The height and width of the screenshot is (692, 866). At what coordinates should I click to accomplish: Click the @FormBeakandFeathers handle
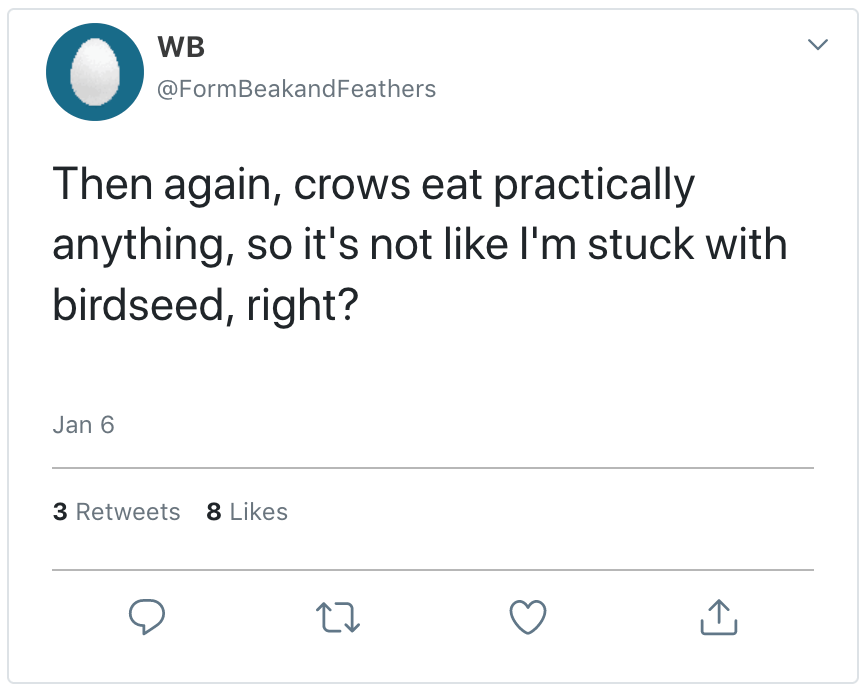click(x=296, y=89)
